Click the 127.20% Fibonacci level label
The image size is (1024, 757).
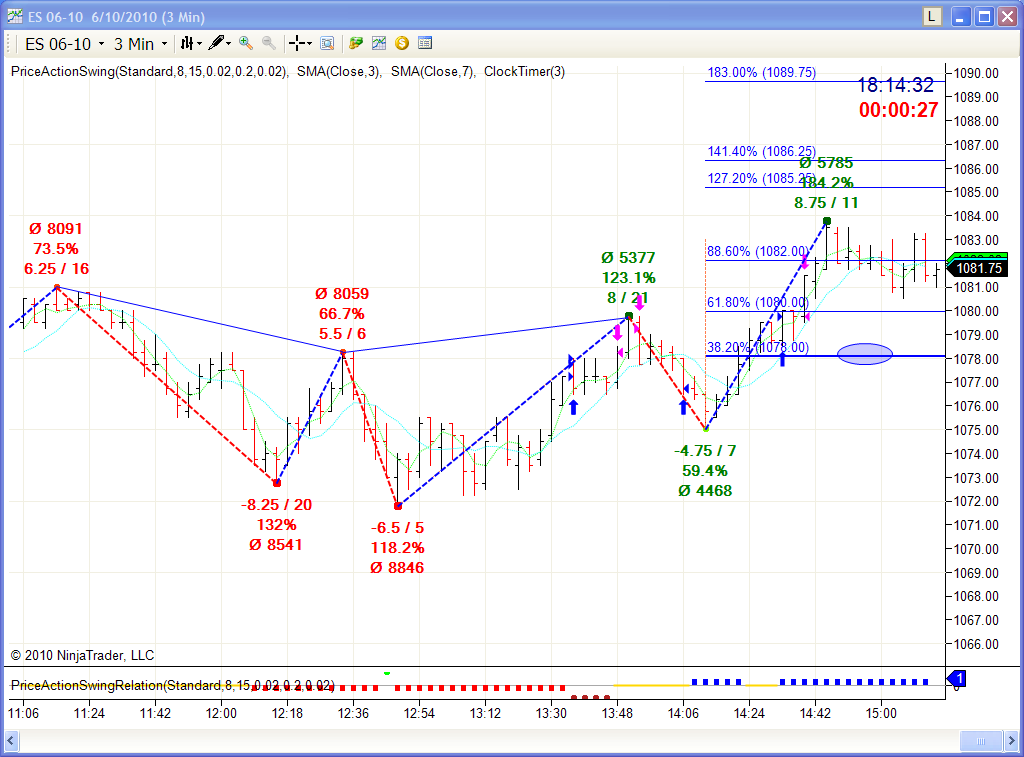pyautogui.click(x=760, y=178)
